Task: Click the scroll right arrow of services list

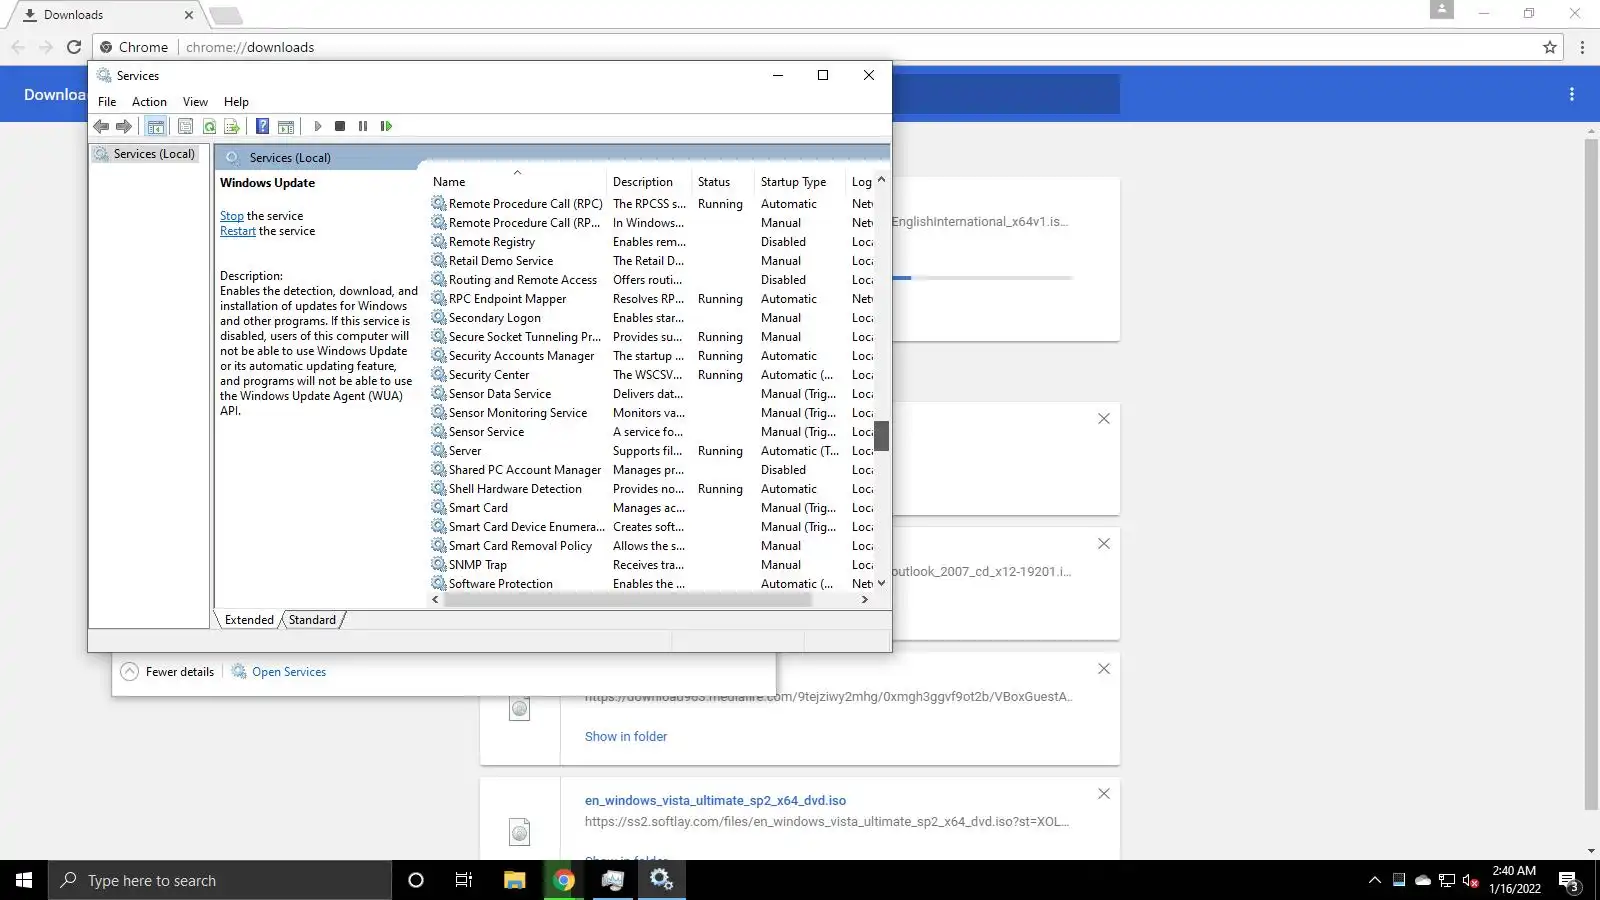Action: point(865,600)
